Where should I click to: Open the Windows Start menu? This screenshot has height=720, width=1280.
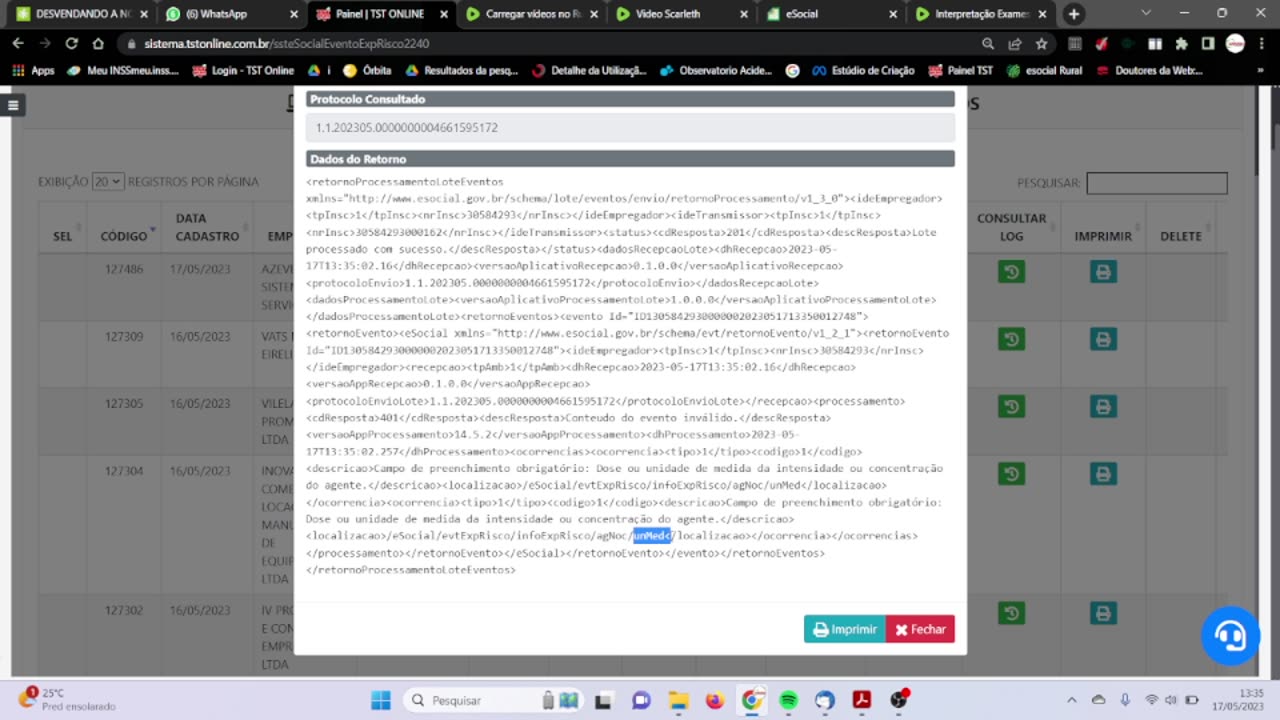[x=381, y=700]
